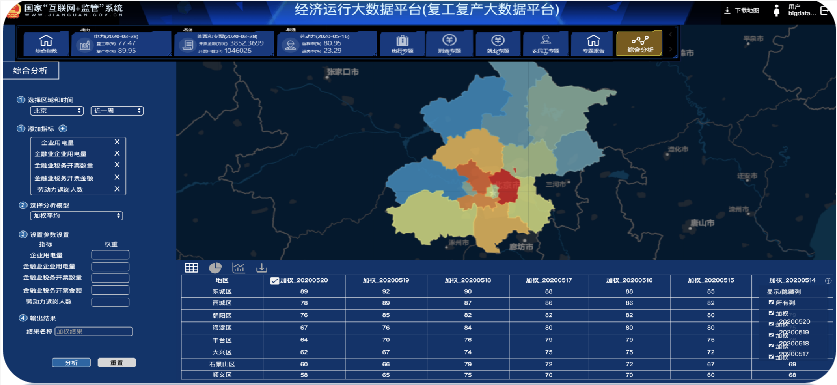Show the pie chart view

pos(215,268)
